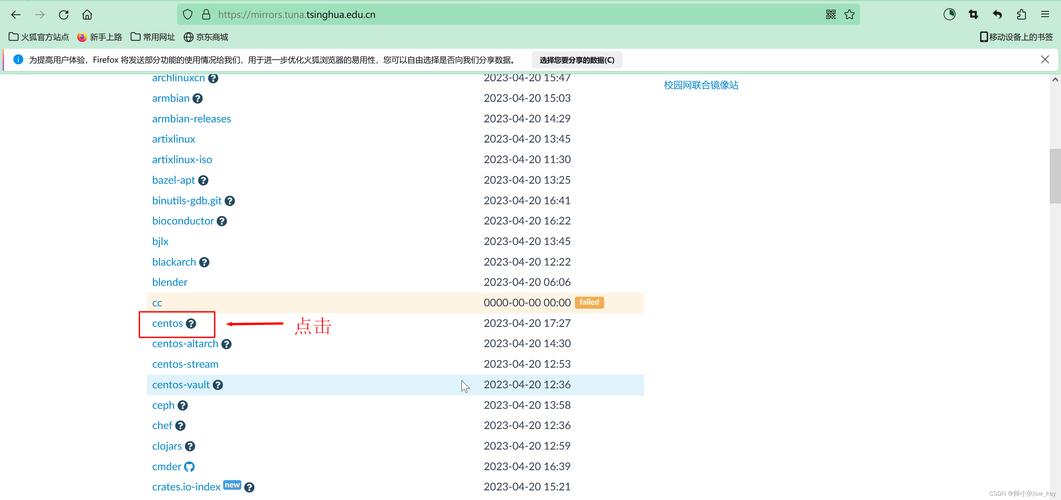The height and width of the screenshot is (500, 1061).
Task: Click the help icon next to crates.io-index
Action: click(x=250, y=487)
